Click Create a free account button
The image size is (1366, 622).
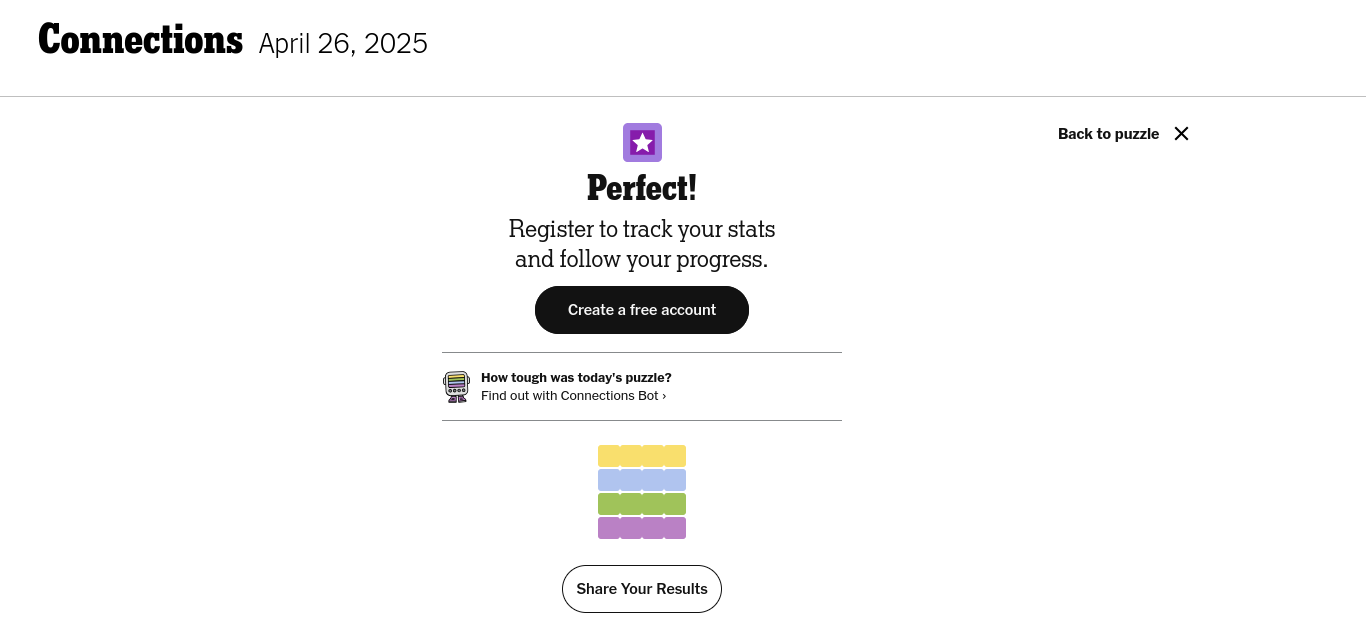click(642, 310)
